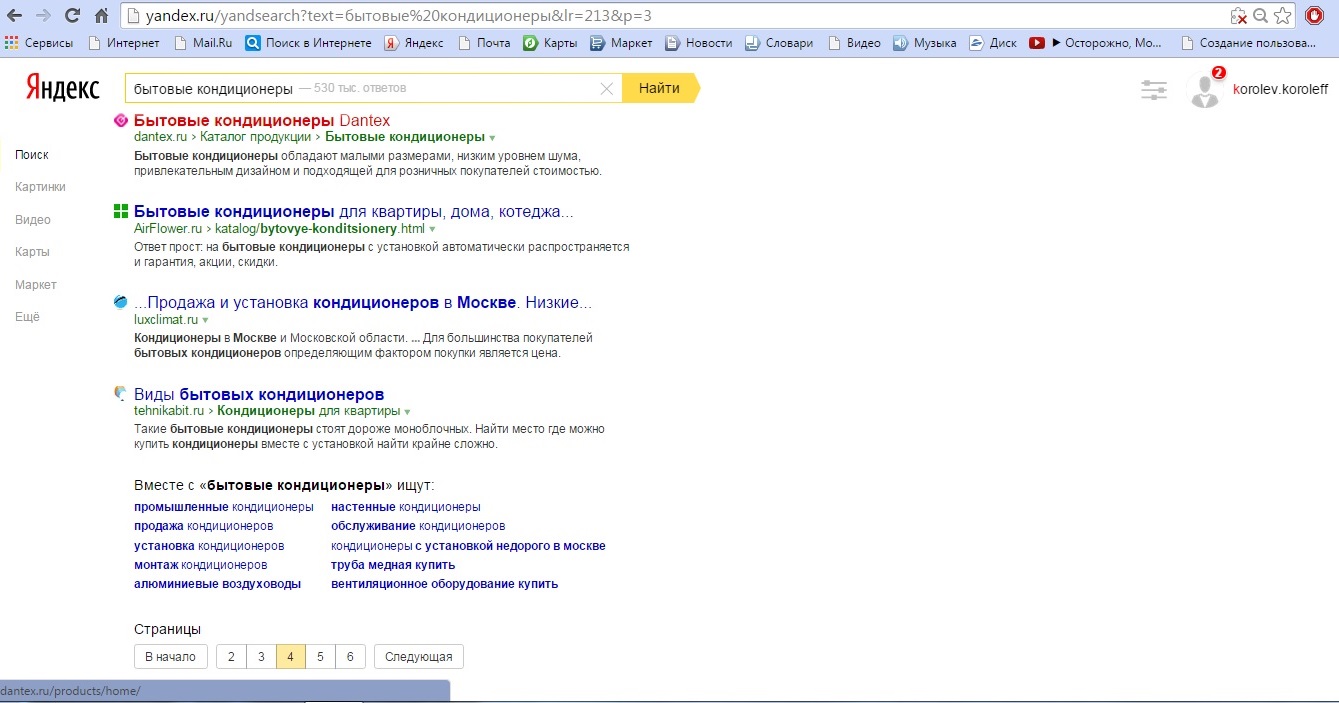Viewport: 1339px width, 703px height.
Task: Click the tehnikabit result favicon
Action: pyautogui.click(x=121, y=393)
